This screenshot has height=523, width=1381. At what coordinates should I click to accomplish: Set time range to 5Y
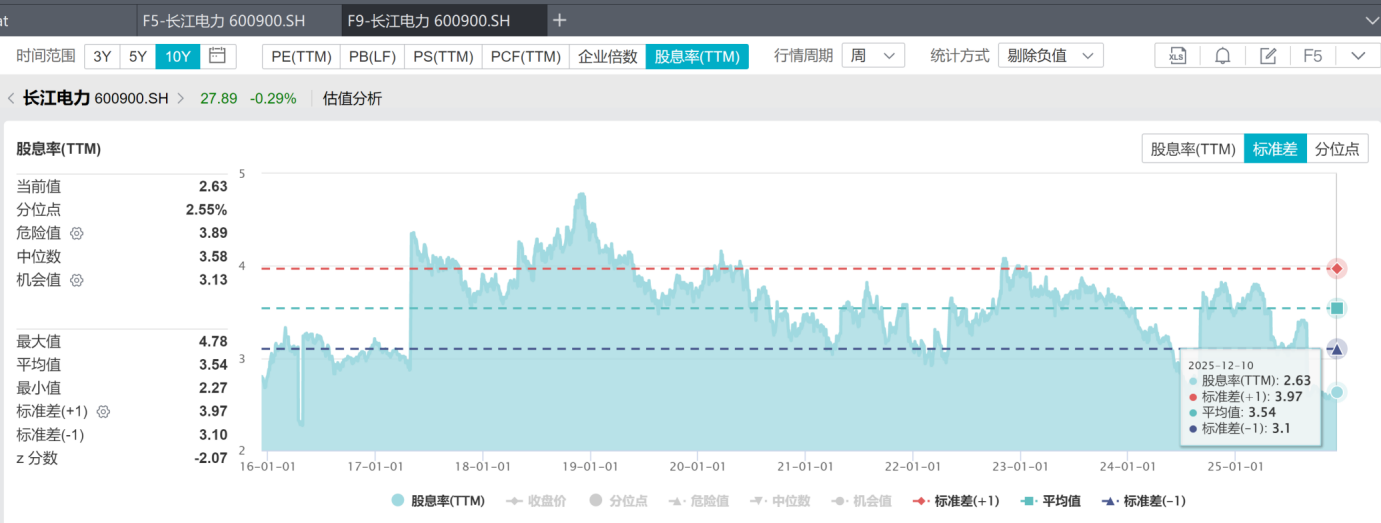pyautogui.click(x=138, y=56)
